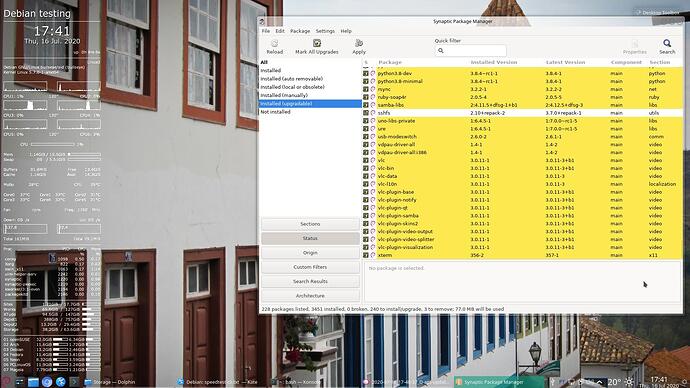Screen dimensions: 690x388
Task: Toggle status box for vlc-bin
Action: click(x=366, y=168)
